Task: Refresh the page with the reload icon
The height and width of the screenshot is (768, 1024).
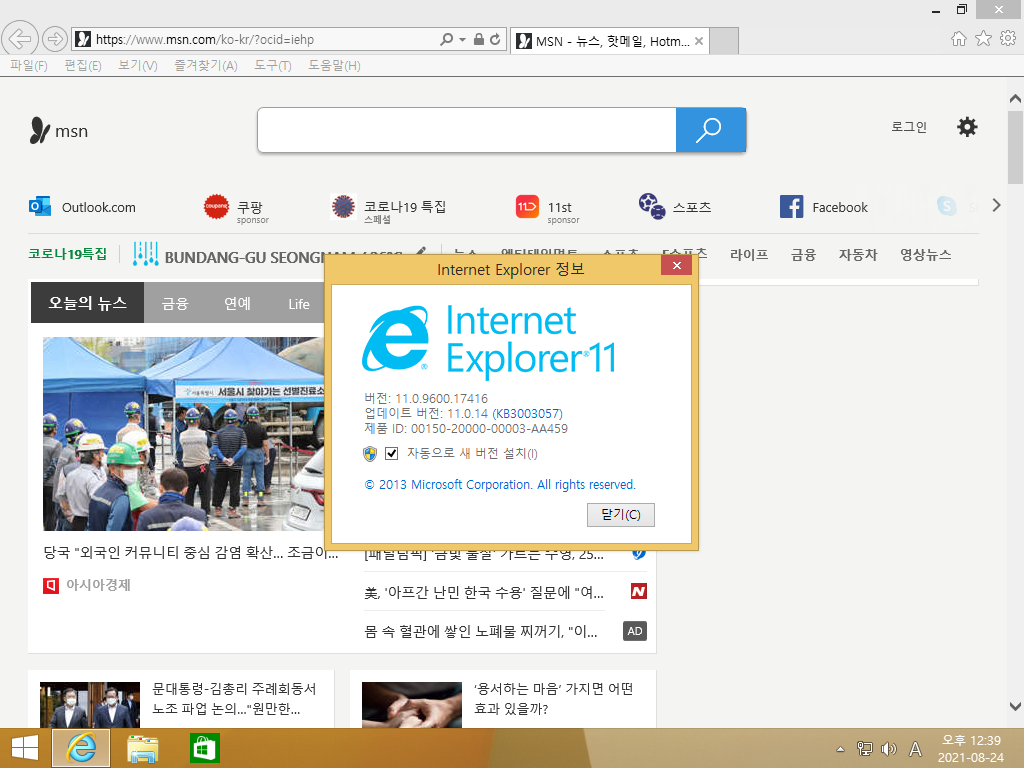Action: pyautogui.click(x=495, y=39)
